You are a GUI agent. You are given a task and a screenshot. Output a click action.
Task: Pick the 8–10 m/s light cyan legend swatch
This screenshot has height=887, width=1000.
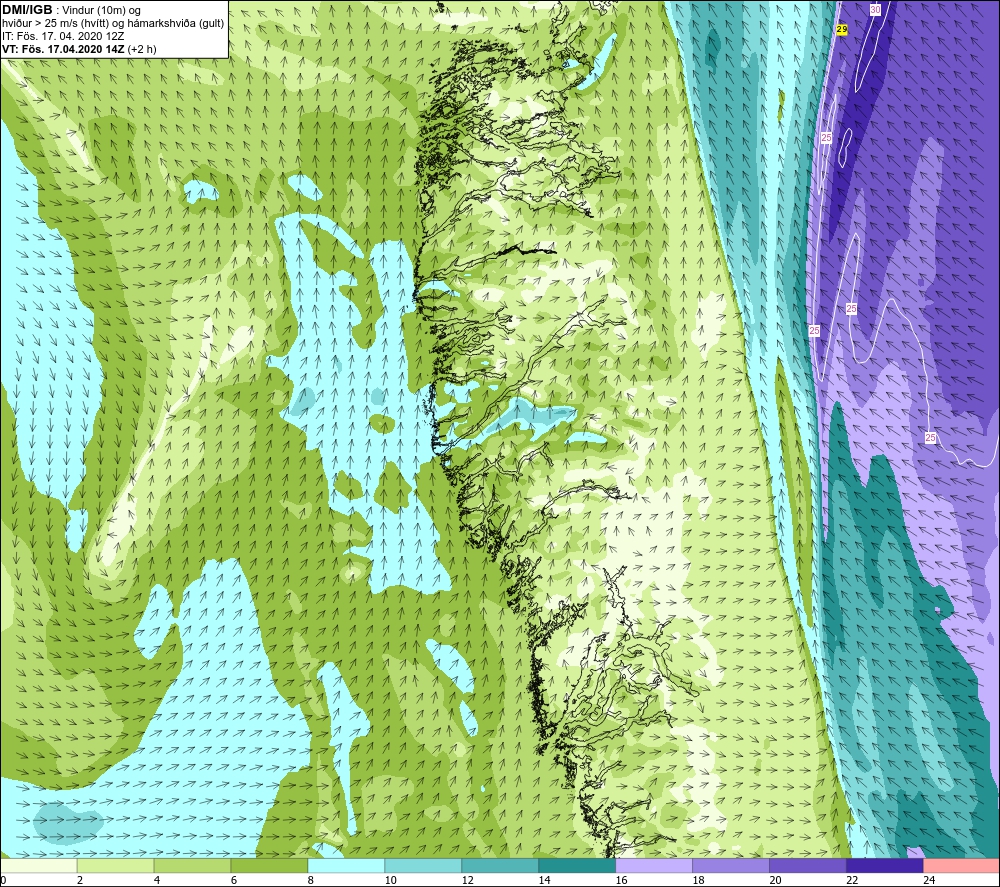(x=346, y=865)
